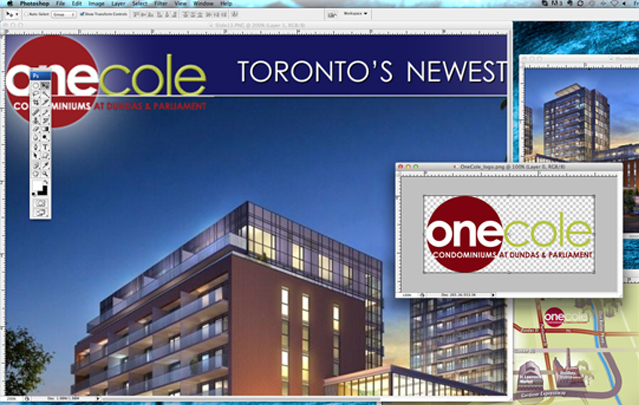Click the black background color swatch
Viewport: 639px width, 405px height.
coord(44,191)
